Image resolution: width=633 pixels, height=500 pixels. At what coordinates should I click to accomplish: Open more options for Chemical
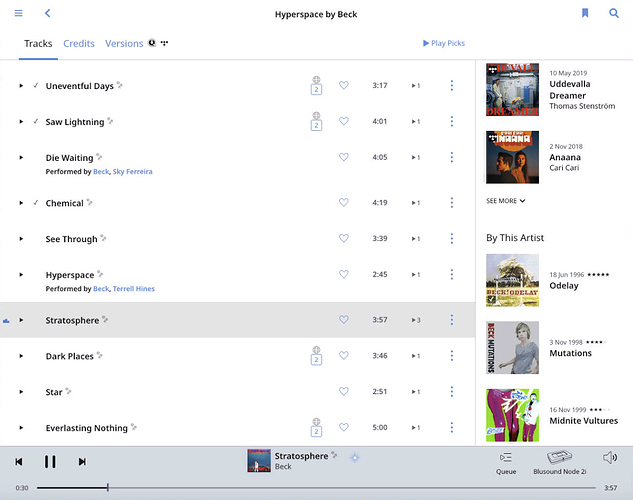452,203
